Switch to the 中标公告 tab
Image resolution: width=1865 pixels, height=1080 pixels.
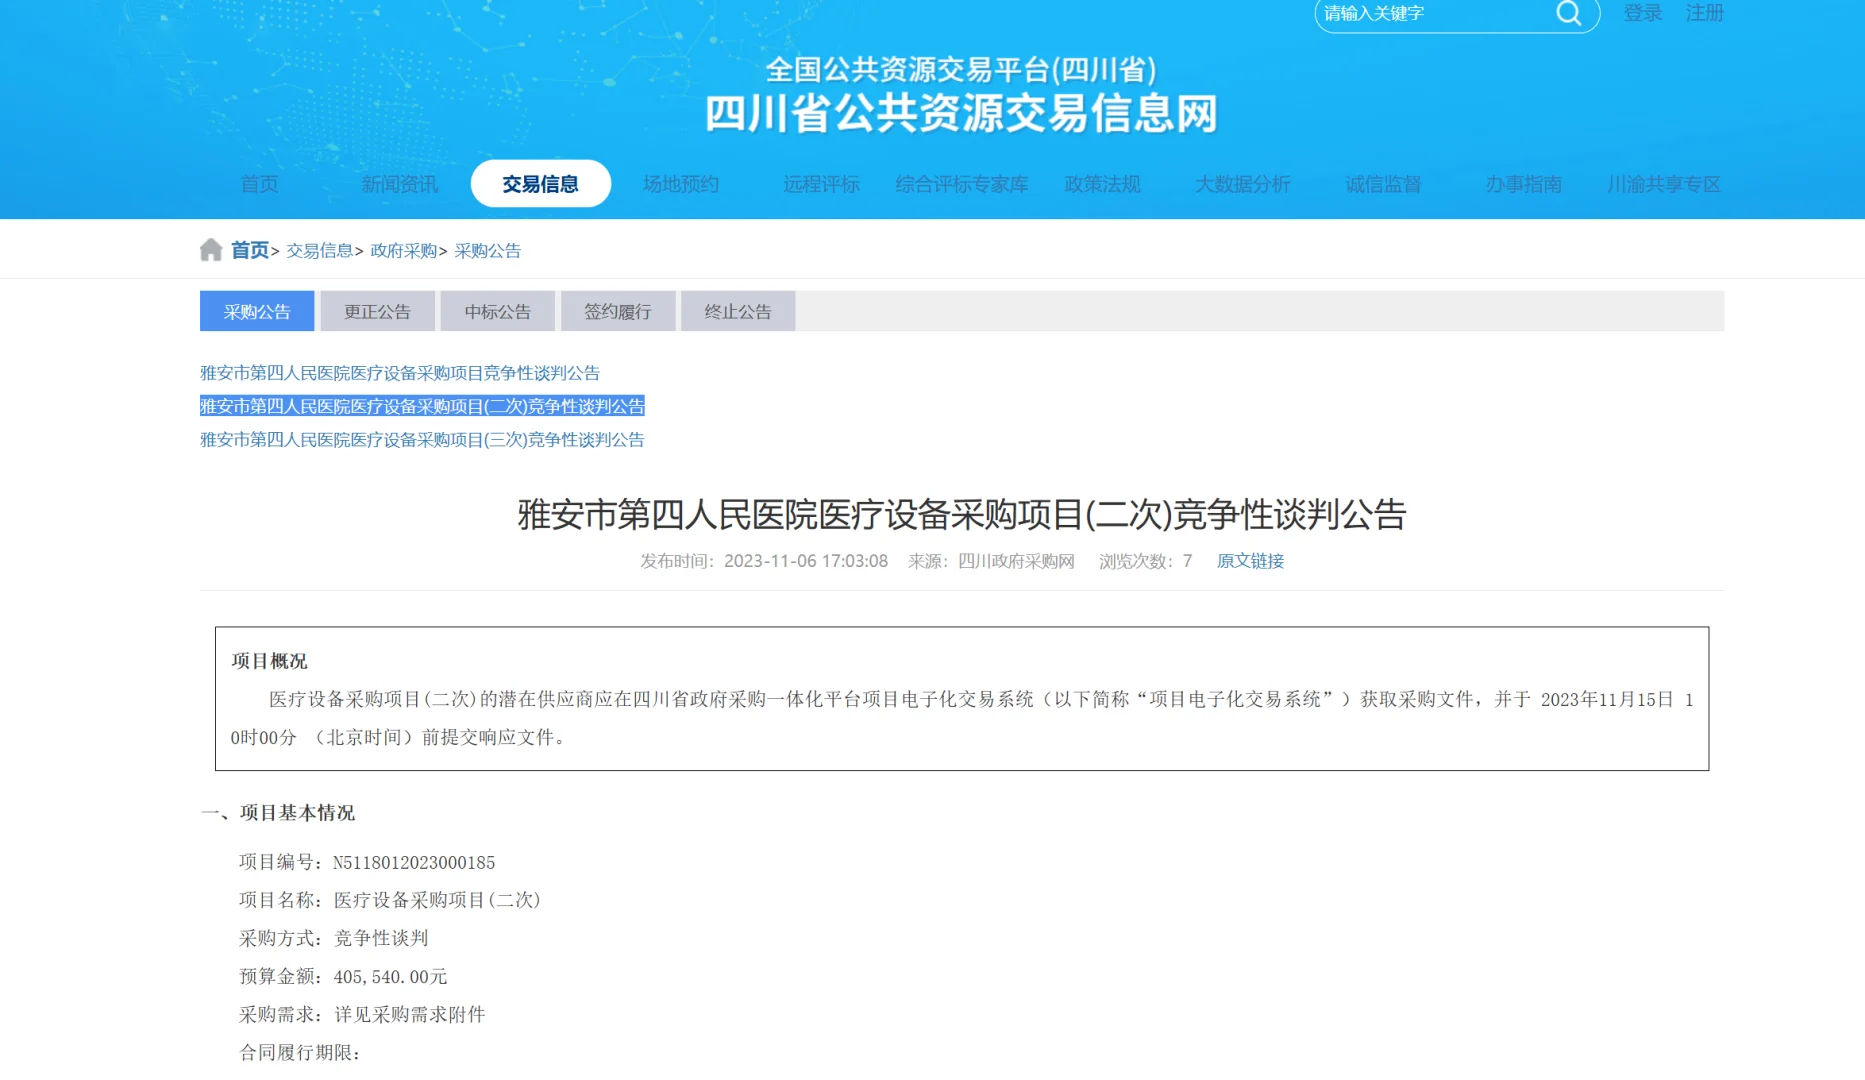click(497, 311)
